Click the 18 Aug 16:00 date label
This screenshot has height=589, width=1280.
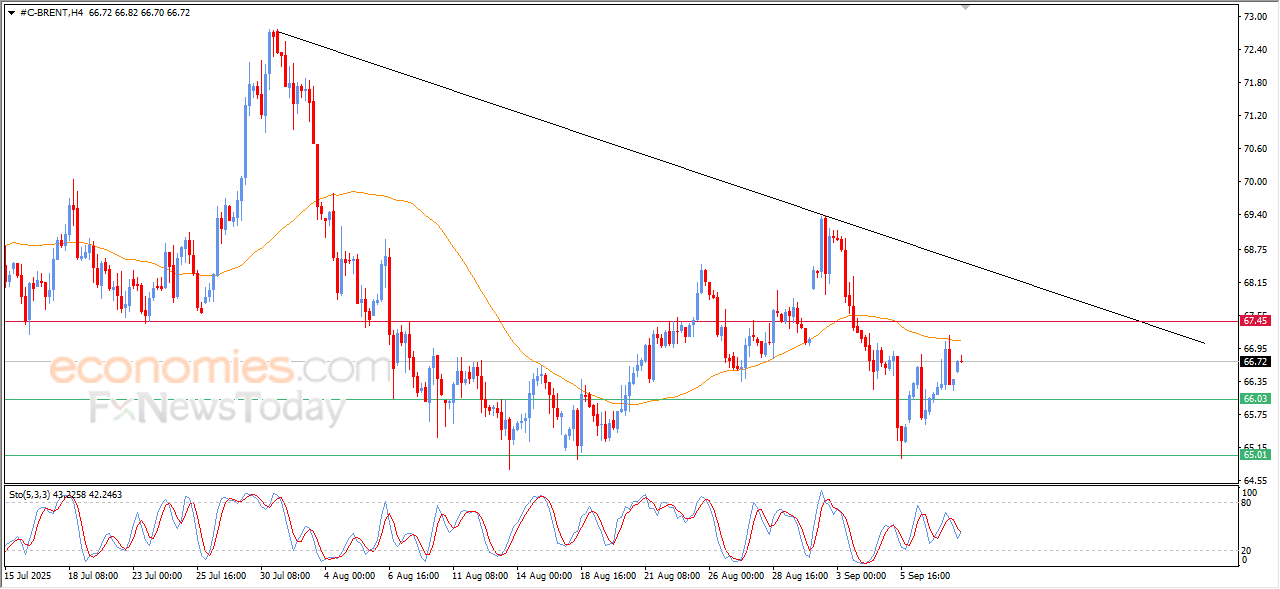click(x=609, y=576)
